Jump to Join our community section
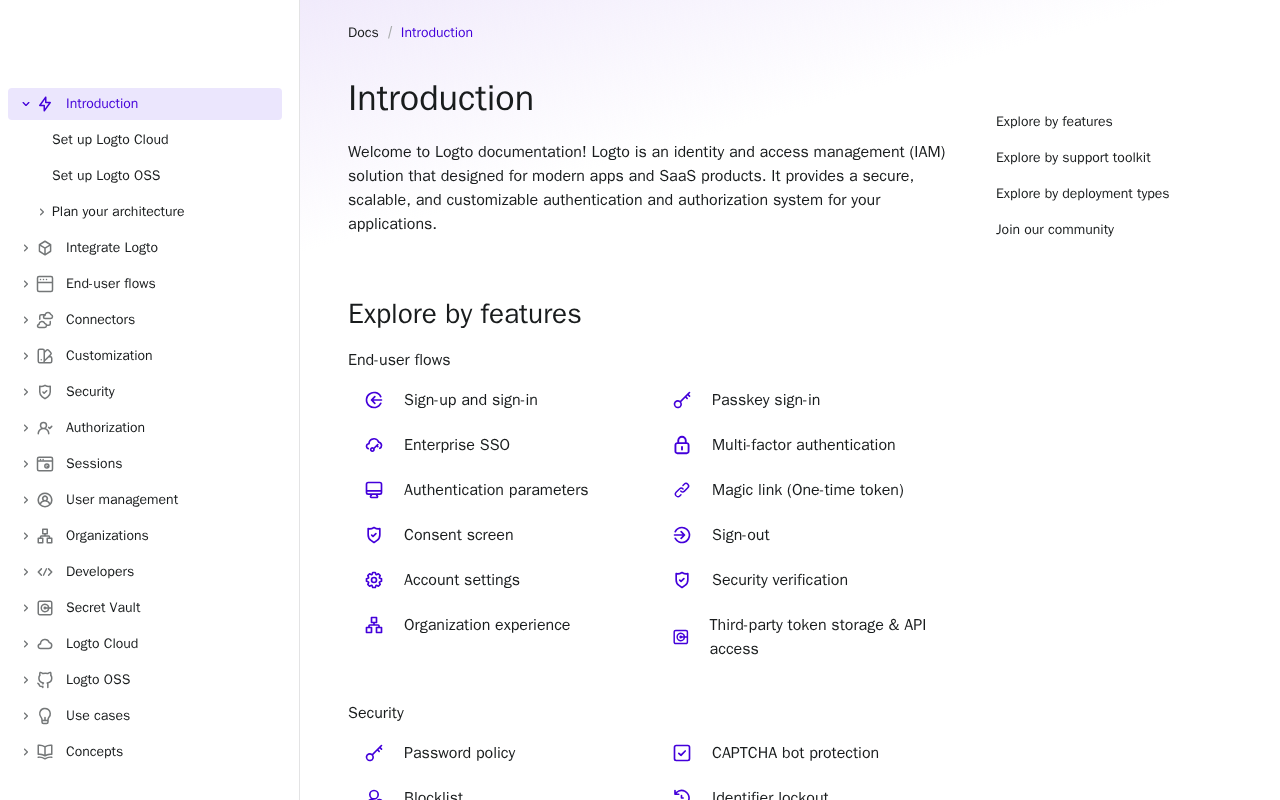 click(1054, 230)
